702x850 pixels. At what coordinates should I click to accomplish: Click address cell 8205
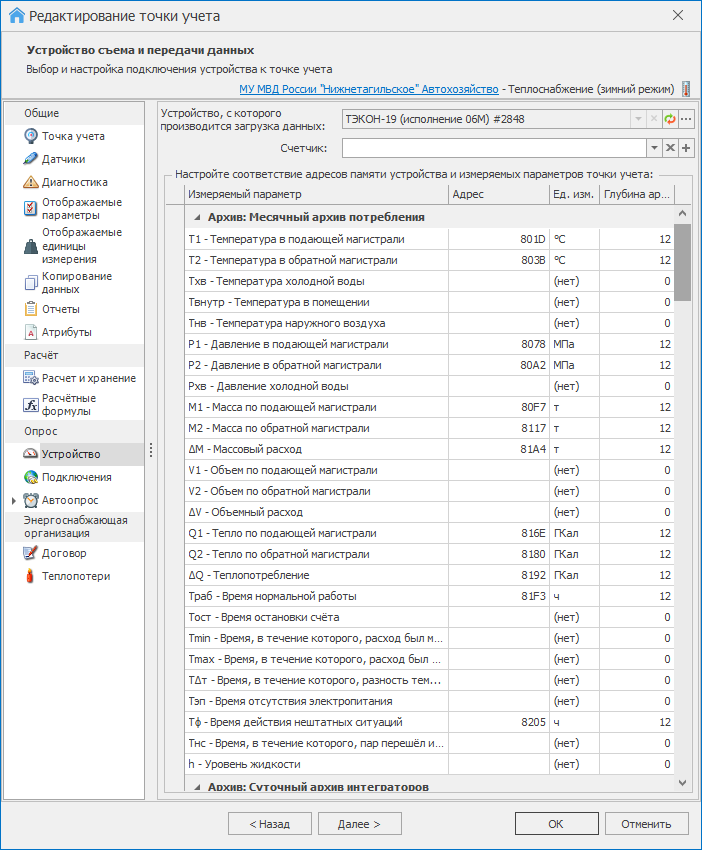click(x=498, y=722)
